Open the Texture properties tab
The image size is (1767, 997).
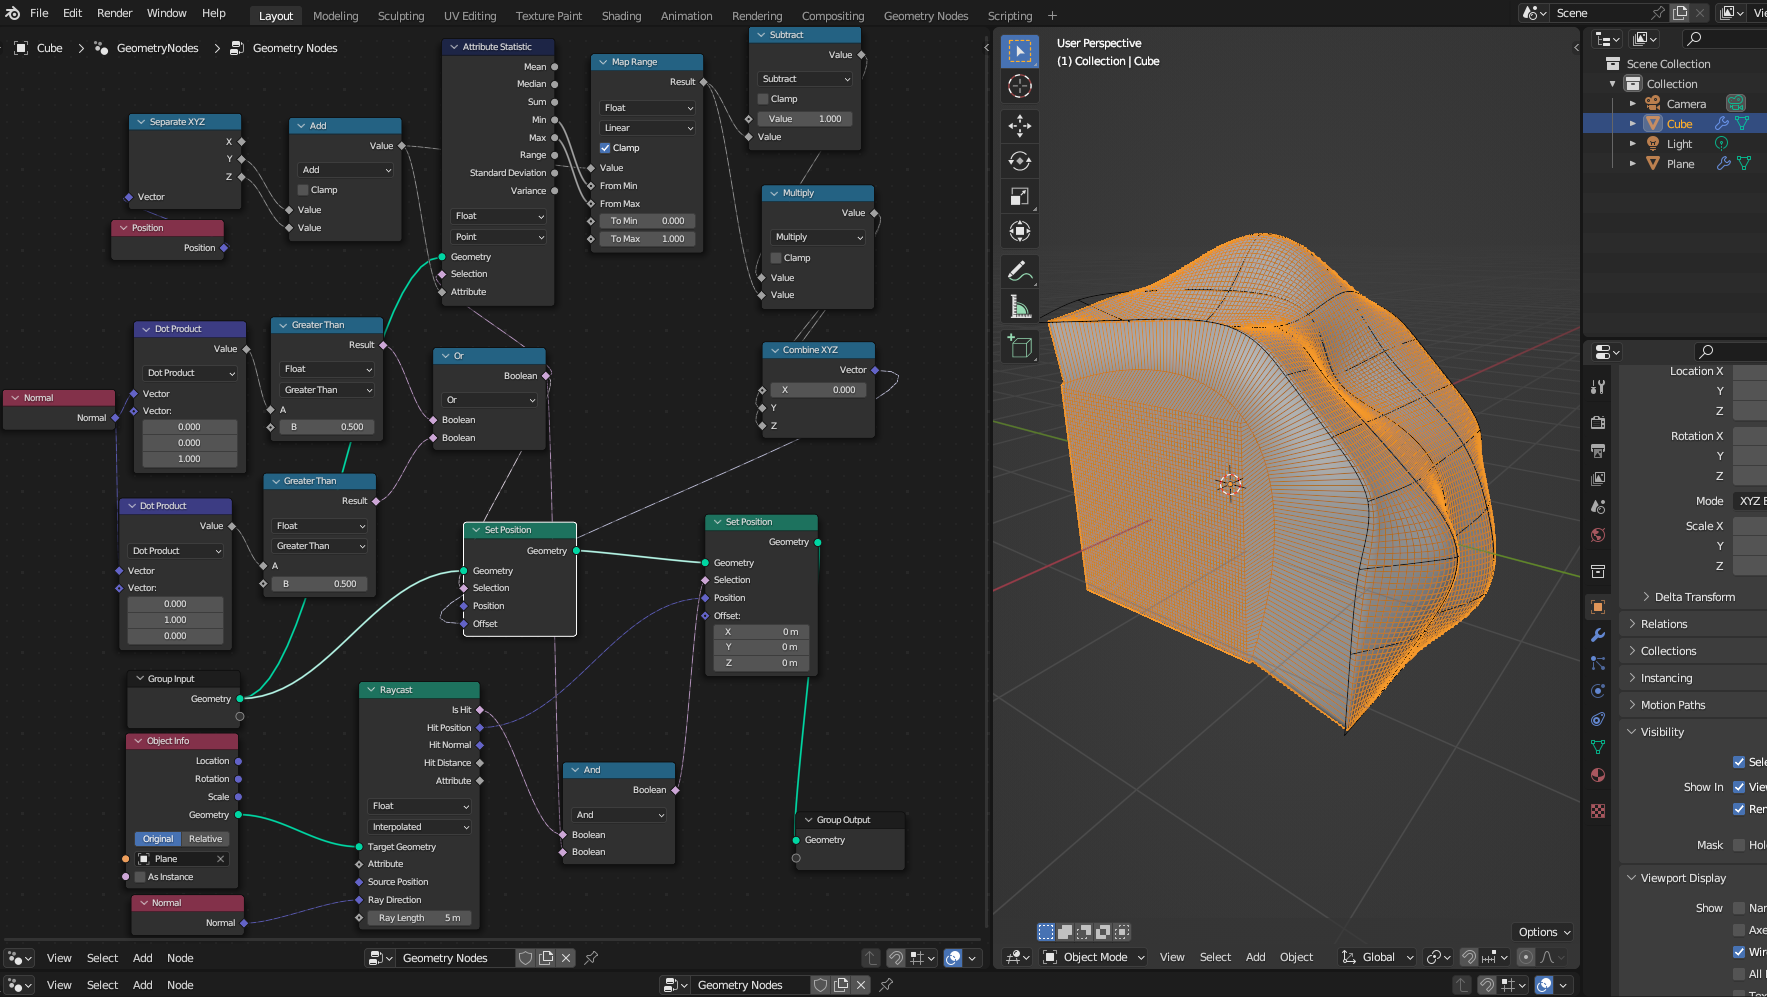point(1598,810)
